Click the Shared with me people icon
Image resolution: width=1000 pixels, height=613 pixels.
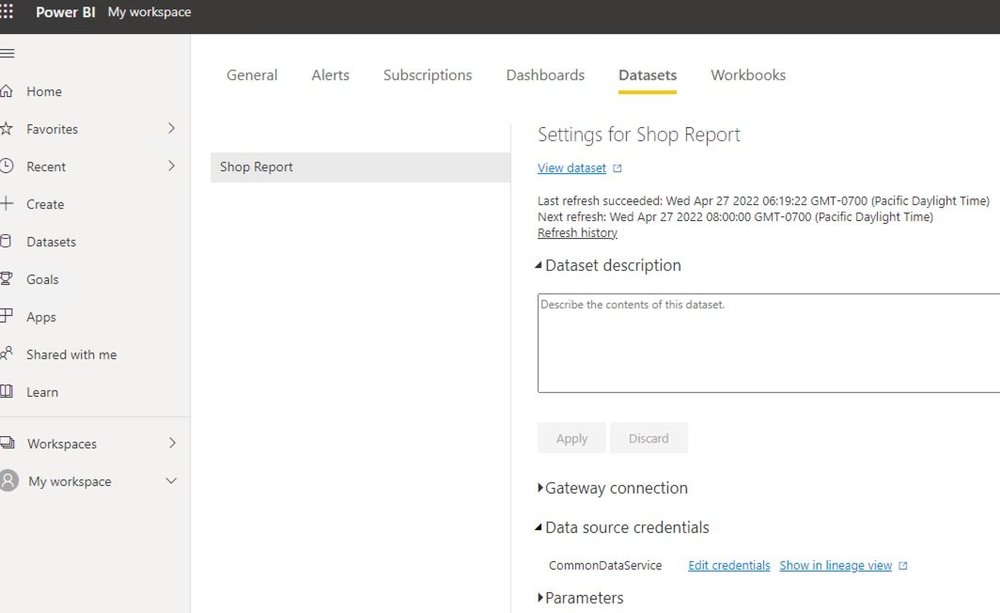[x=6, y=353]
